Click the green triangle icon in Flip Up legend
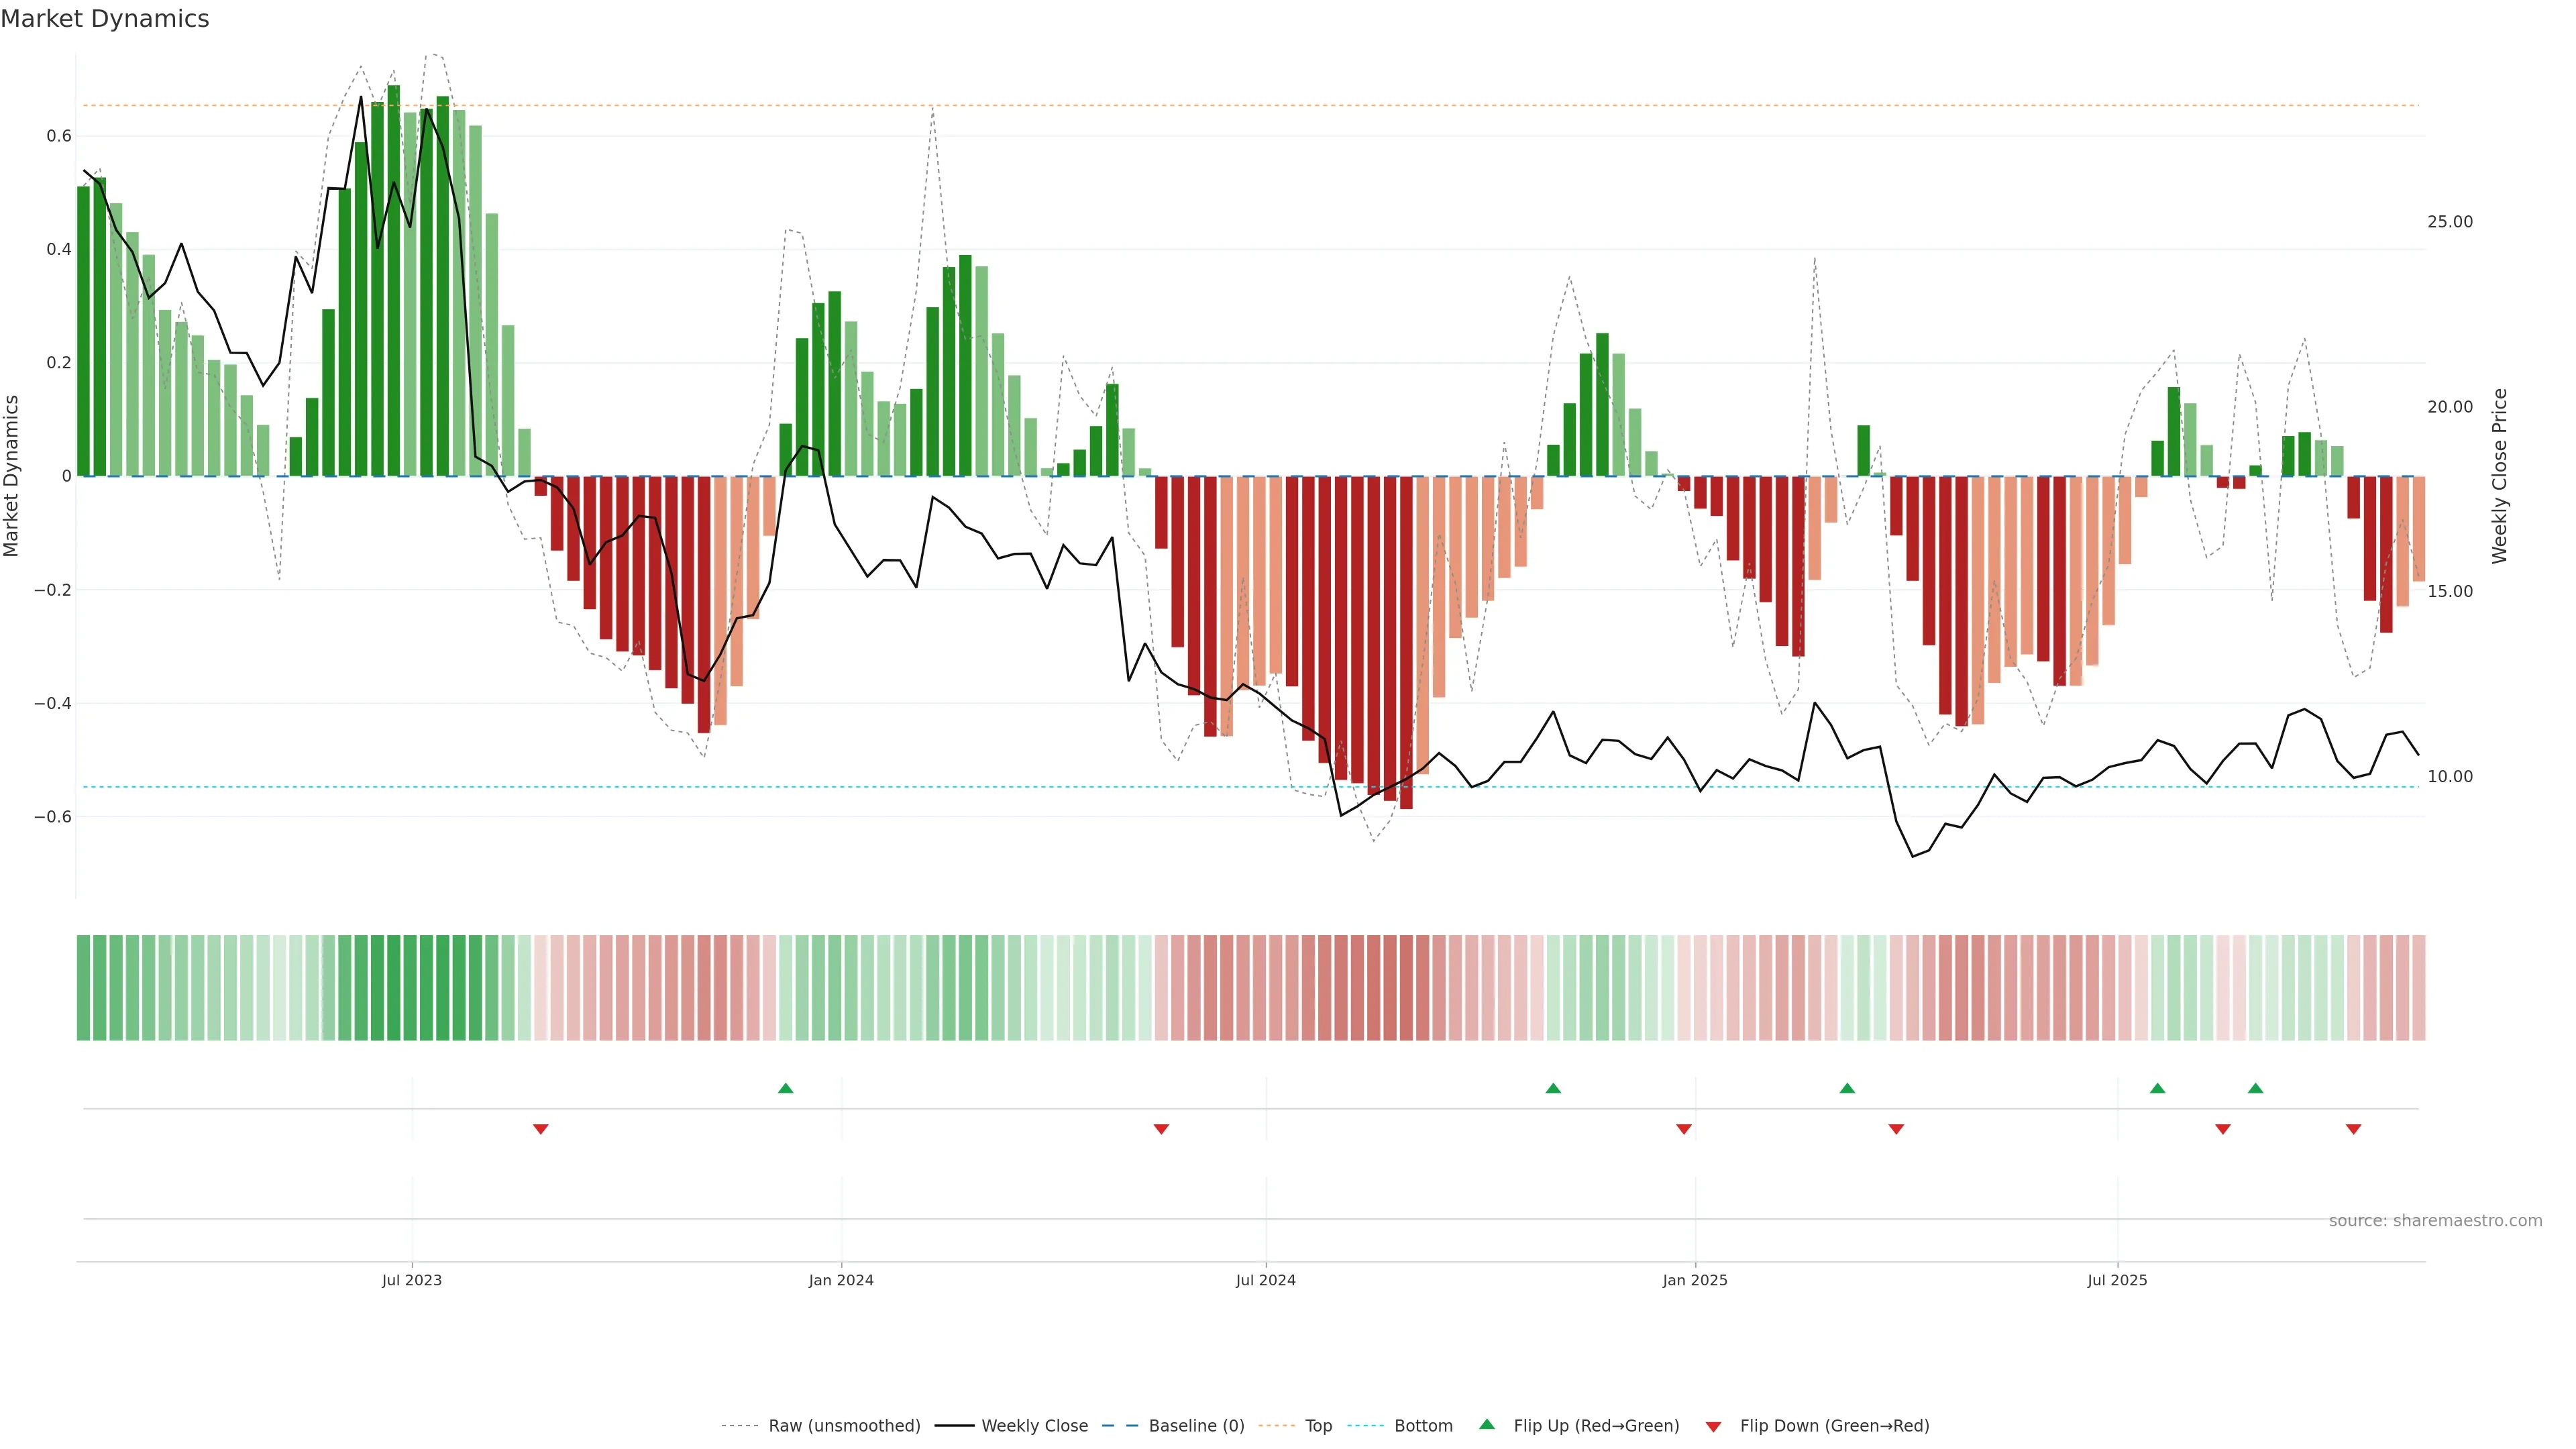The image size is (2576, 1449). [x=1487, y=1424]
